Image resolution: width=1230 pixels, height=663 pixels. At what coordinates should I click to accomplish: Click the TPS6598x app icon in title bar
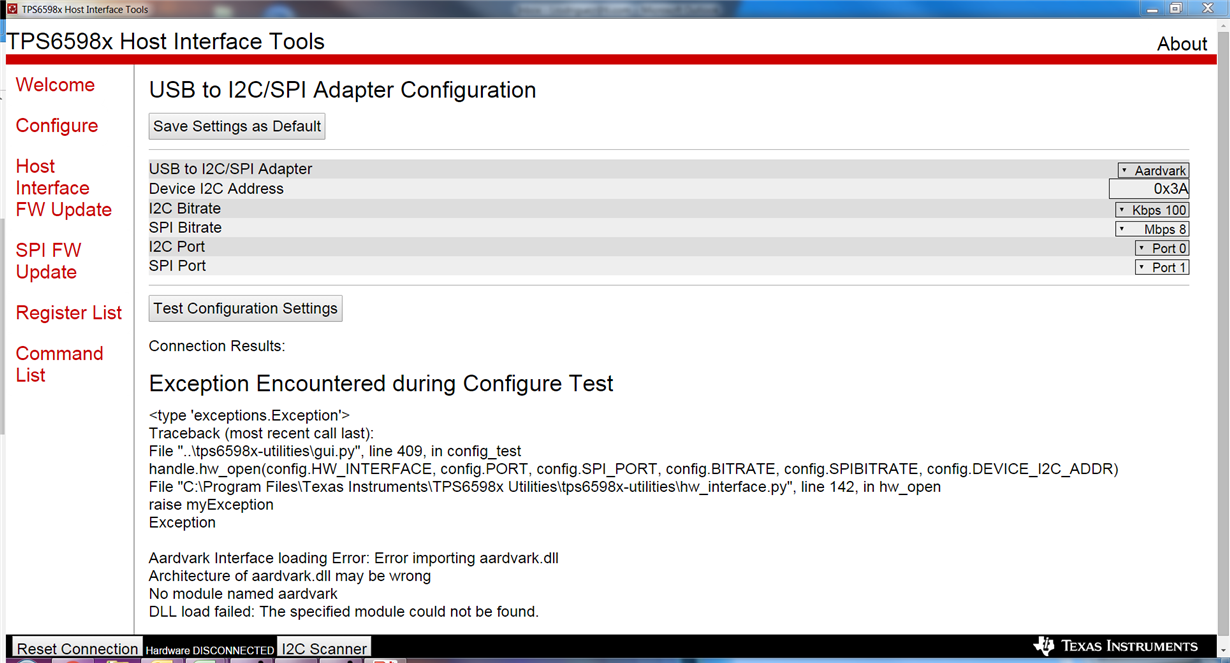pyautogui.click(x=11, y=9)
